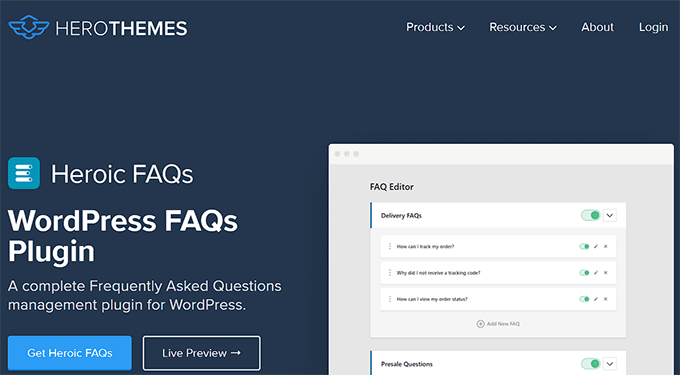Click drag handle for 'How can I track my order?'
This screenshot has height=375, width=680.
[x=389, y=246]
